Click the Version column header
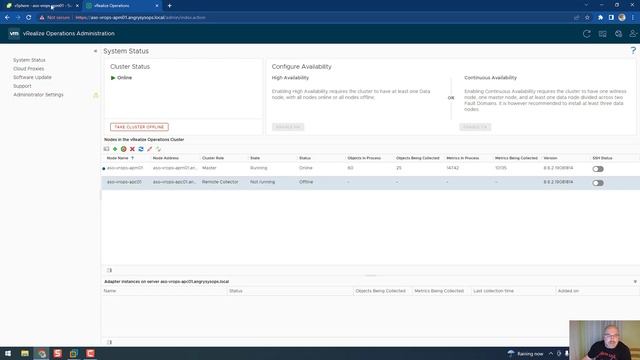This screenshot has width=640, height=360. click(551, 158)
